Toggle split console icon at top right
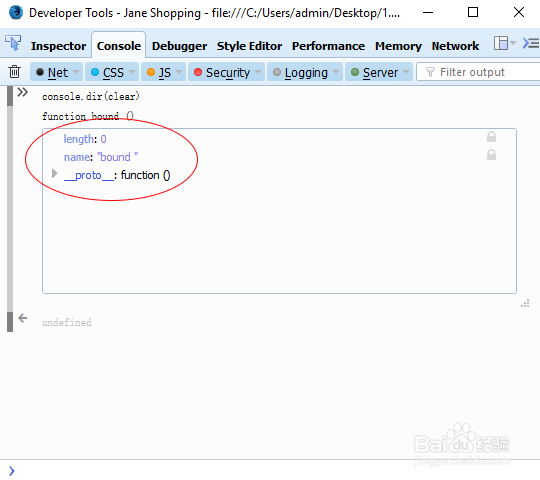This screenshot has width=540, height=480. [x=531, y=43]
